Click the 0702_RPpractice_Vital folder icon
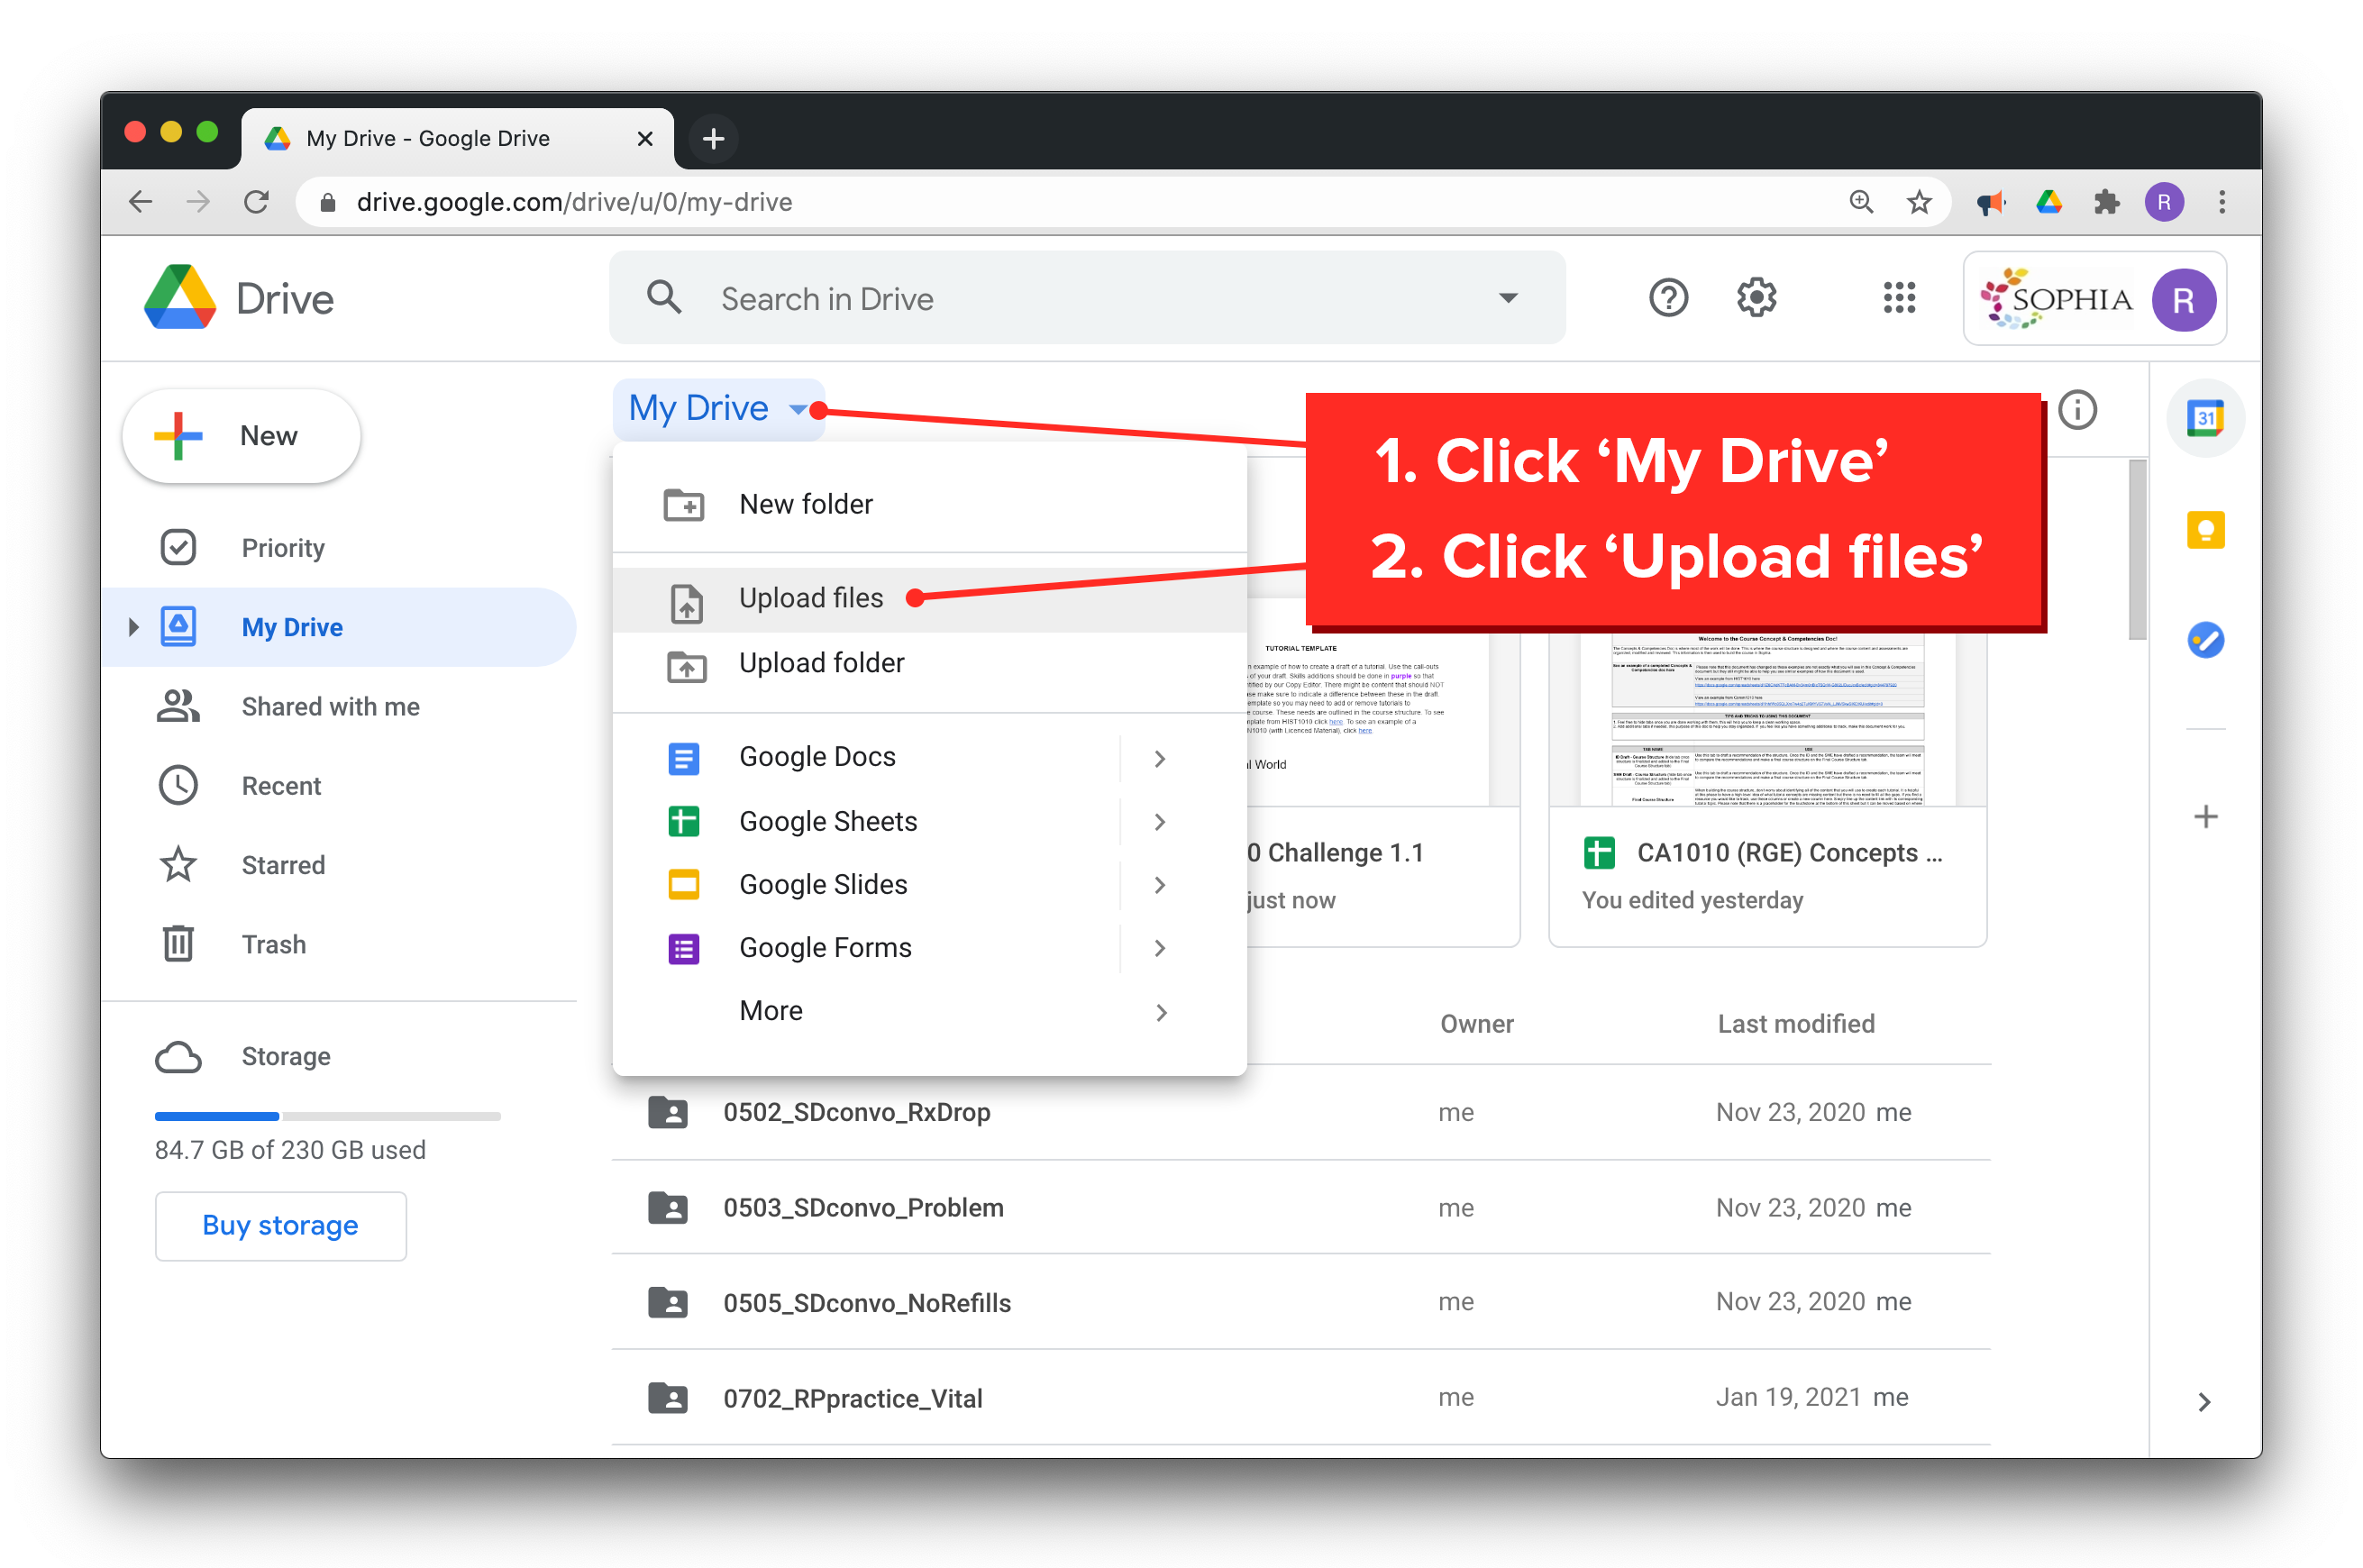The height and width of the screenshot is (1568, 2363). tap(667, 1398)
